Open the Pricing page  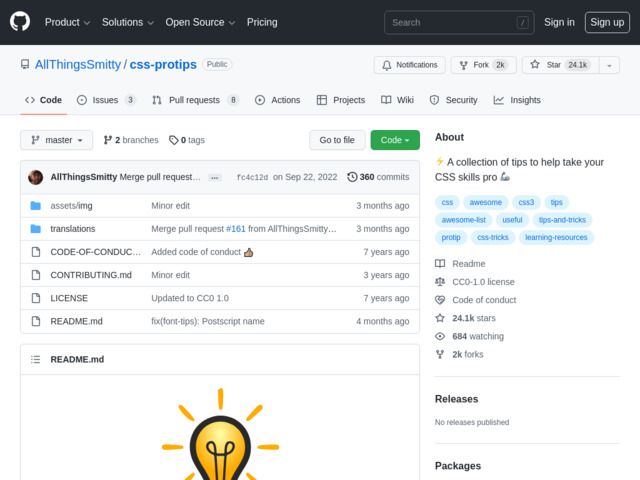tap(262, 22)
